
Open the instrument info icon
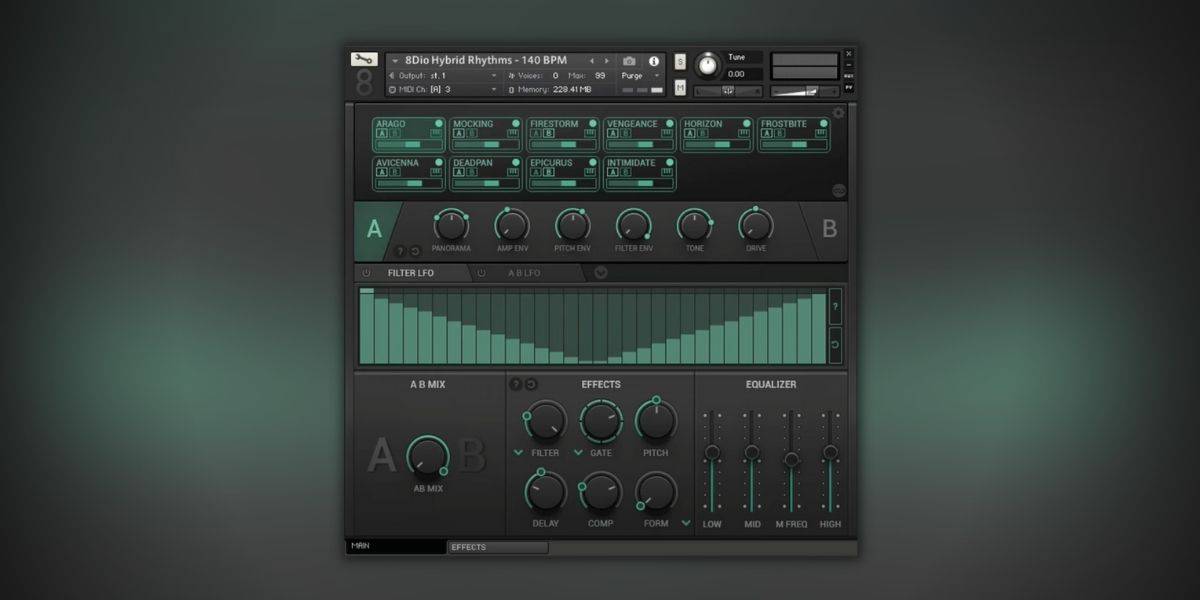click(654, 61)
